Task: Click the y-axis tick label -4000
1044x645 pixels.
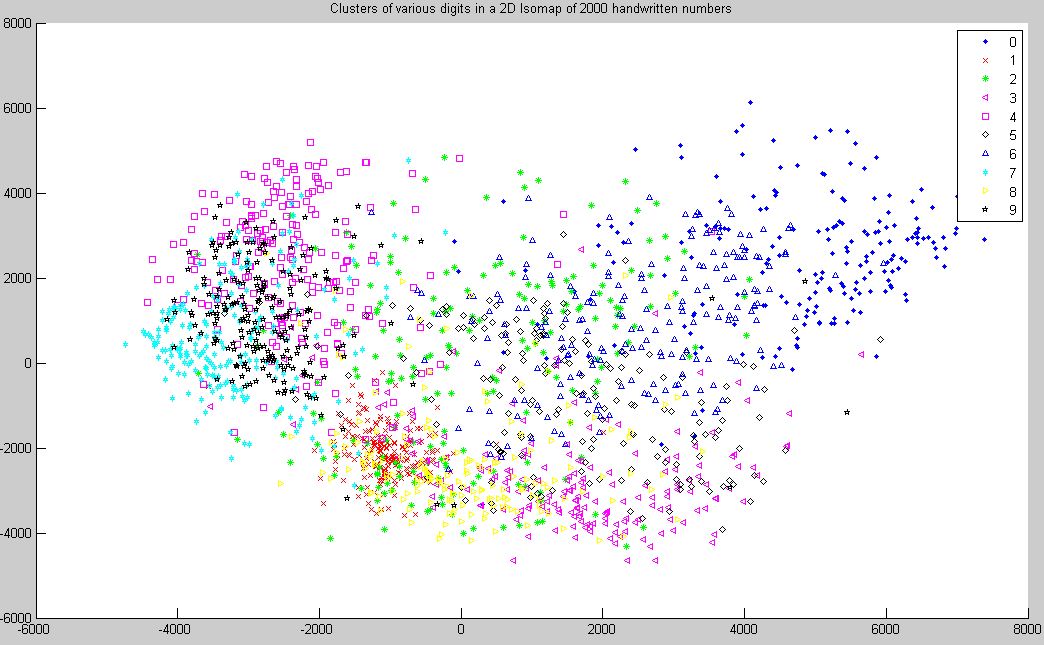Action: pos(16,534)
